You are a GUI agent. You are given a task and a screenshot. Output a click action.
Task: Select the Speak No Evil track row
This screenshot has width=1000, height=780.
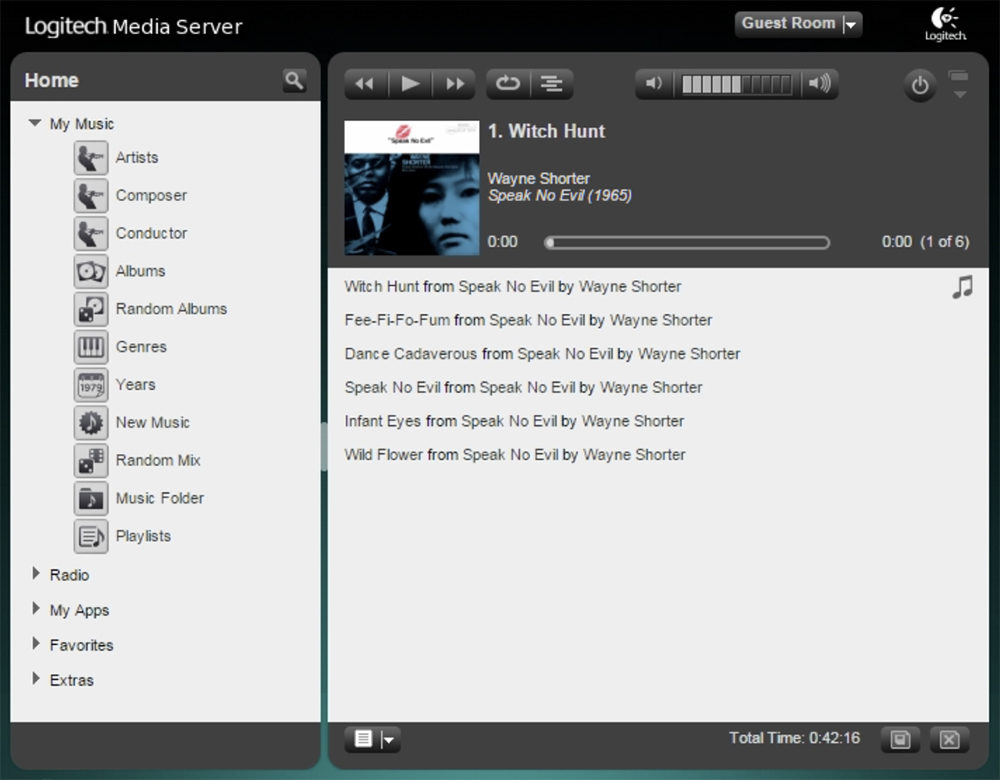tap(523, 388)
